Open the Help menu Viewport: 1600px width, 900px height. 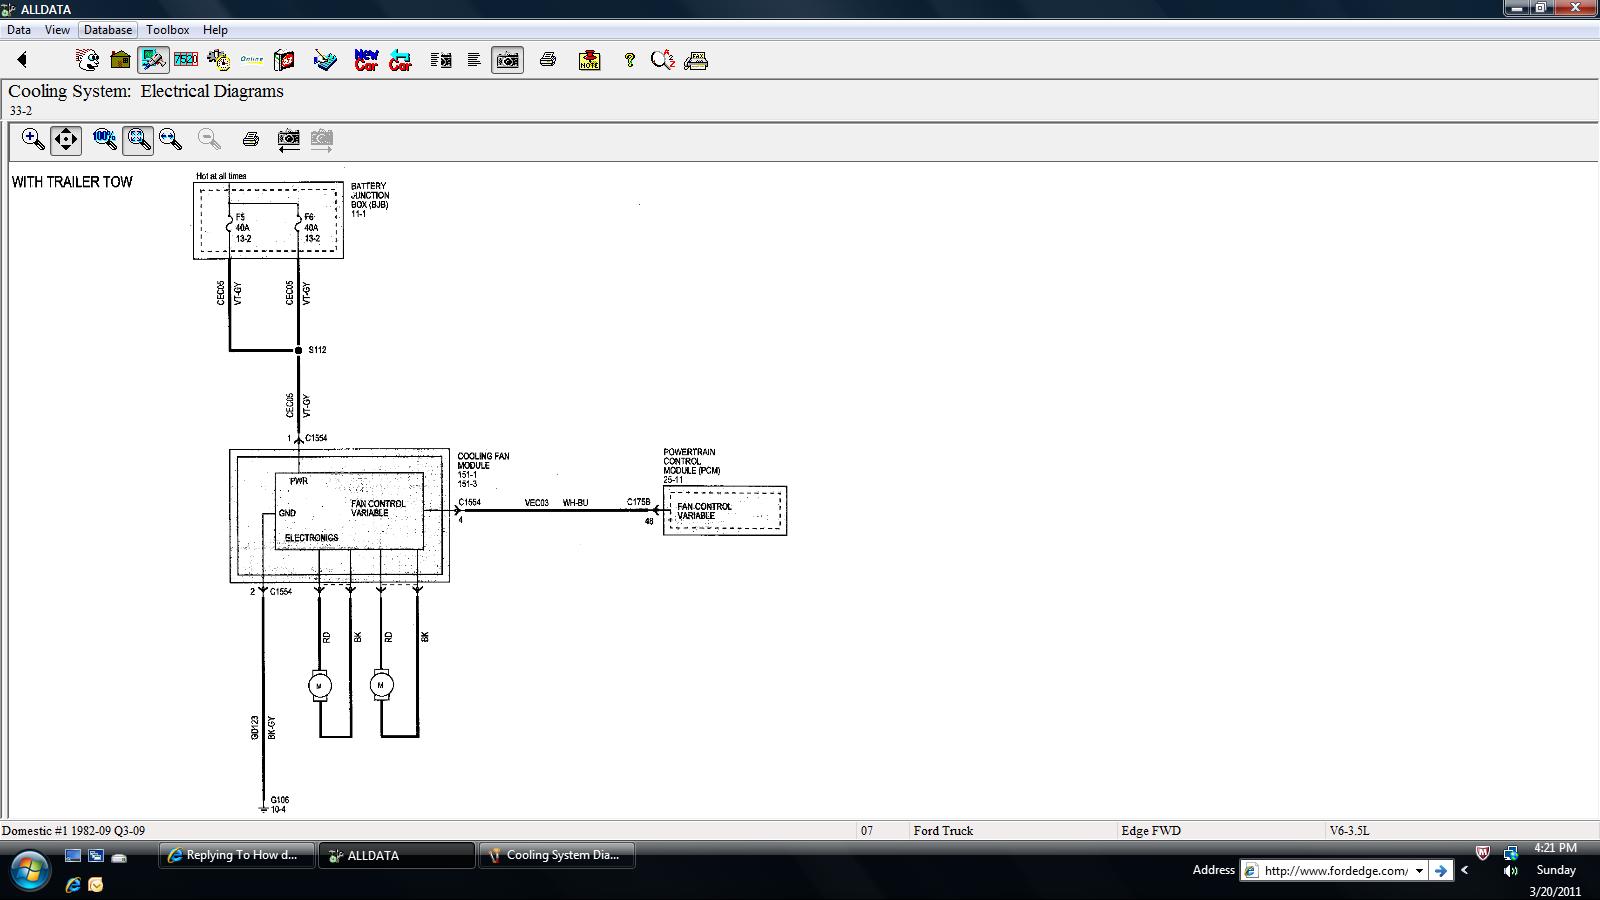point(215,30)
